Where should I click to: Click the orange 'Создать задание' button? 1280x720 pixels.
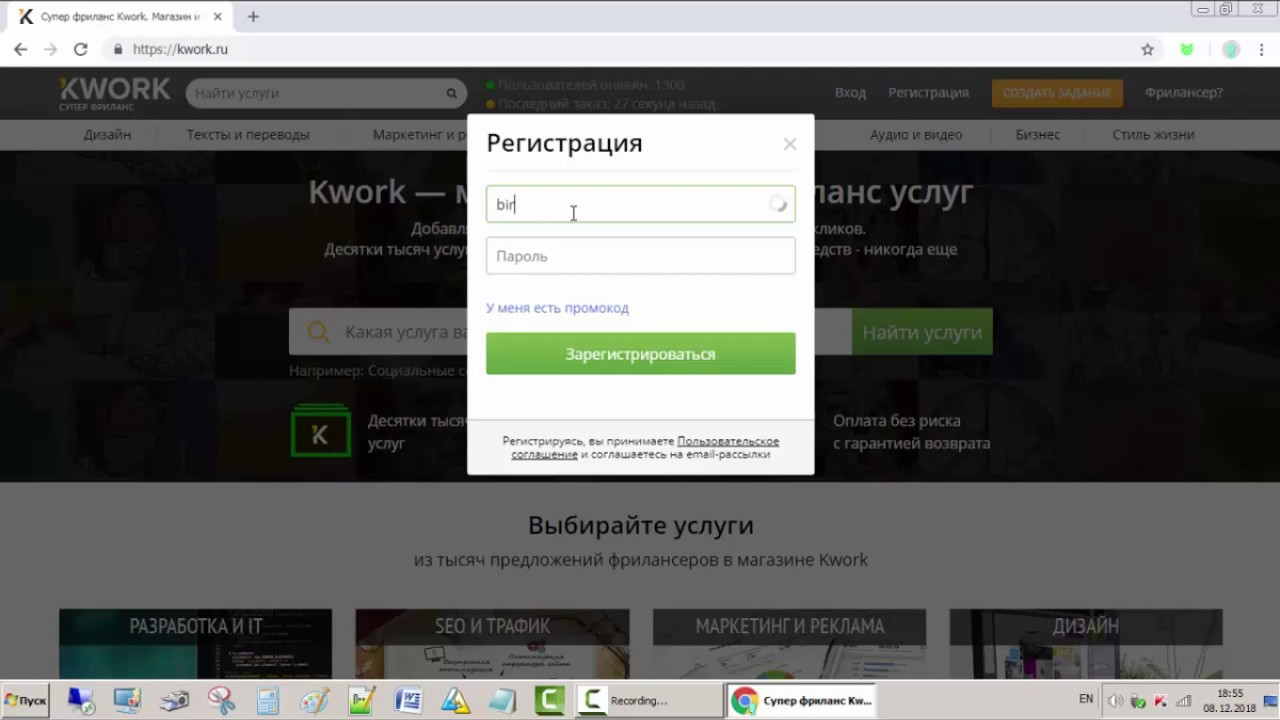1057,92
